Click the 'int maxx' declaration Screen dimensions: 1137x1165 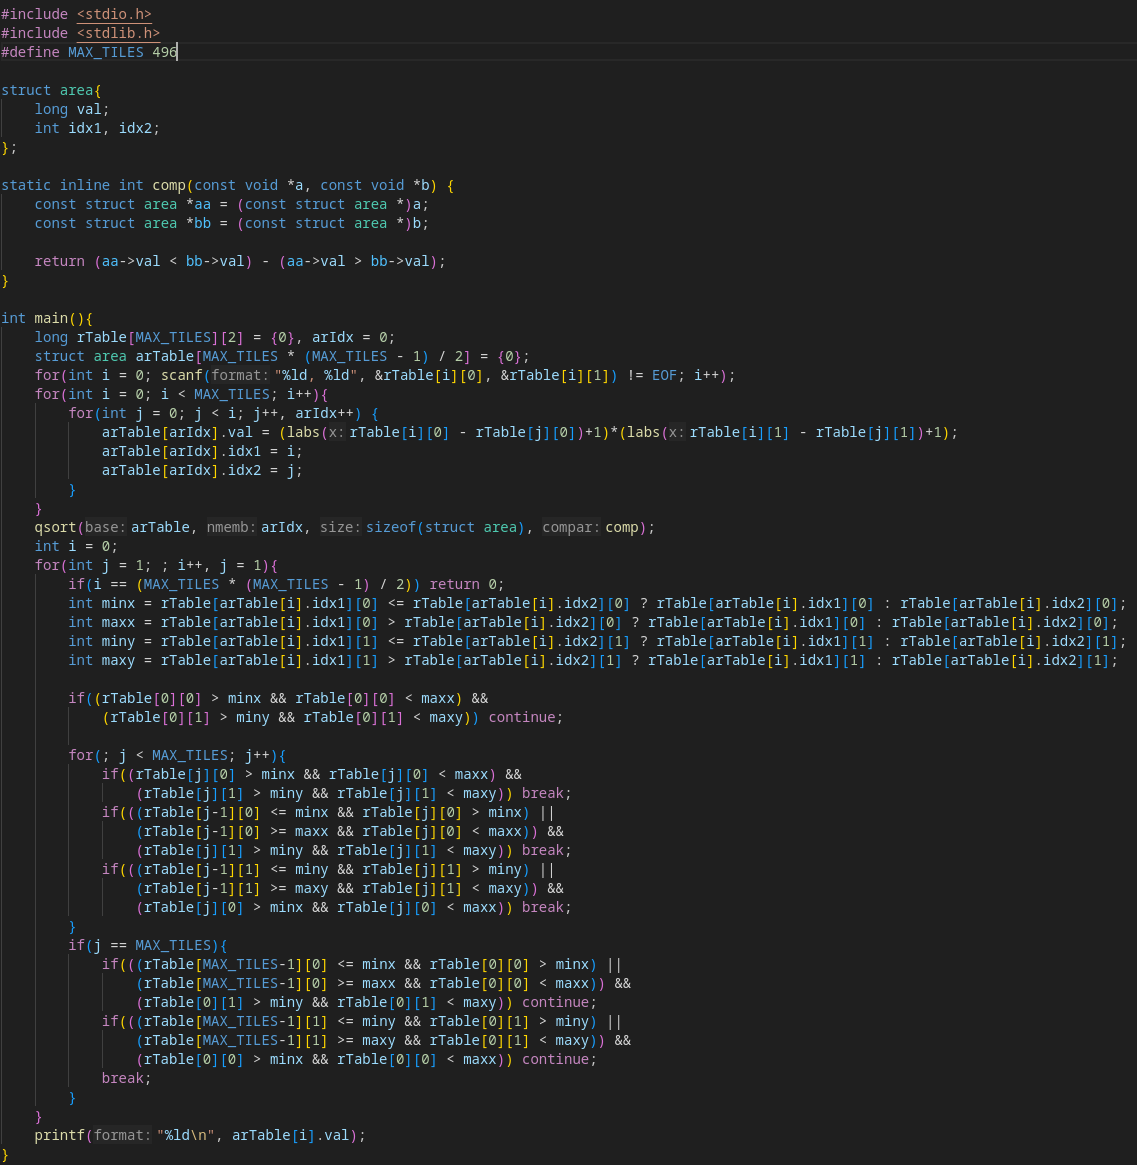point(102,623)
